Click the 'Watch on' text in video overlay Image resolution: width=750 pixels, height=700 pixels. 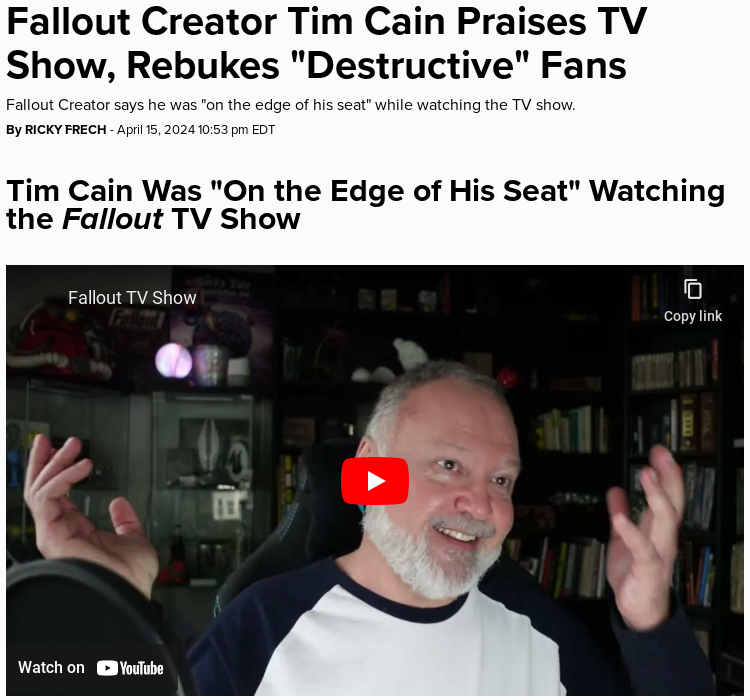[x=51, y=667]
